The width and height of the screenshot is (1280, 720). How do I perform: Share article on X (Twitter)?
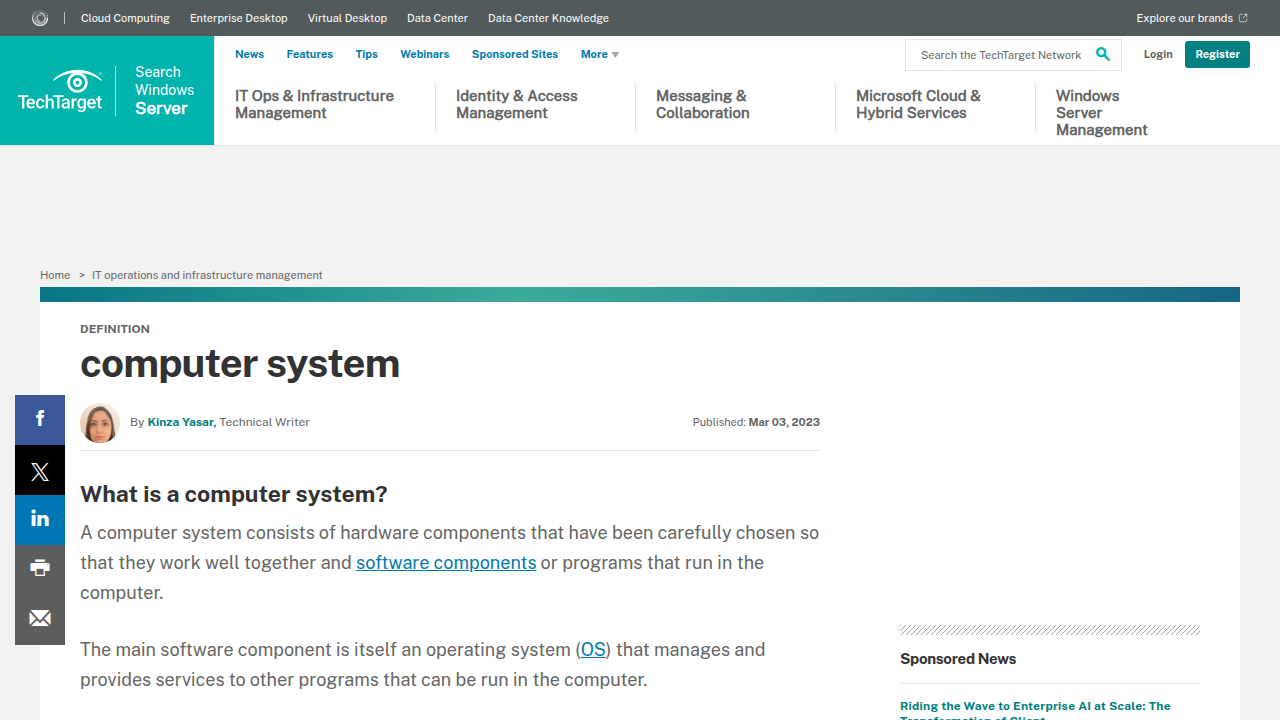(40, 471)
